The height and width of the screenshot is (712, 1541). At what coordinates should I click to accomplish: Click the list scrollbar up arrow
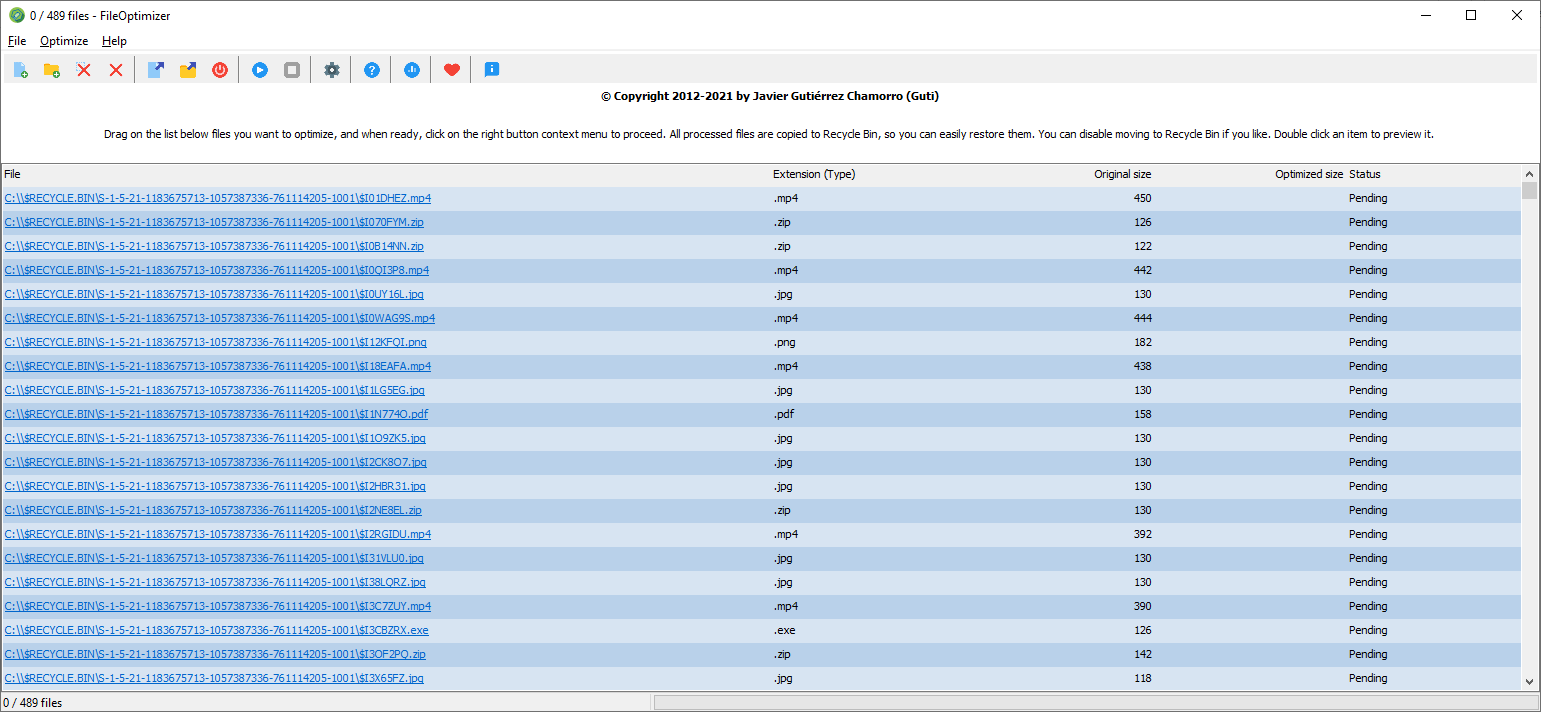1529,173
